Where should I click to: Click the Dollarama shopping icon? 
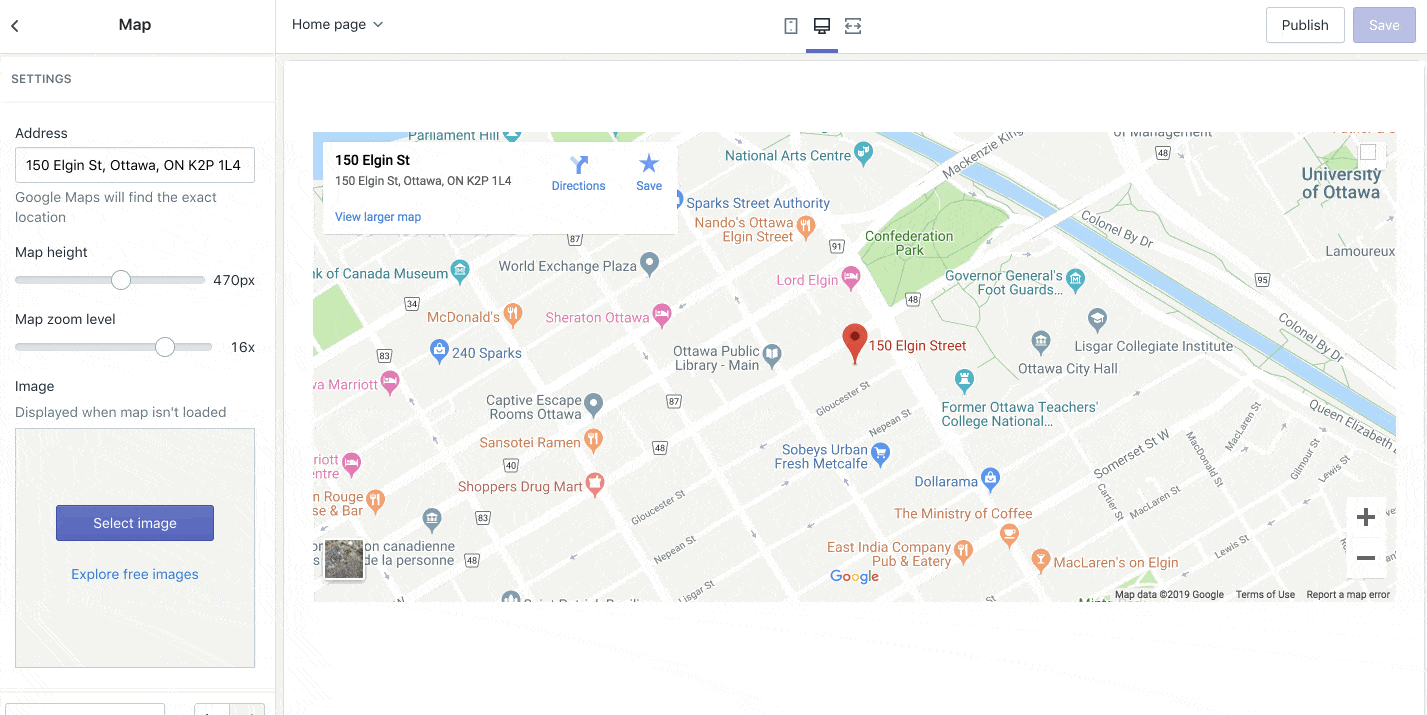[x=990, y=480]
